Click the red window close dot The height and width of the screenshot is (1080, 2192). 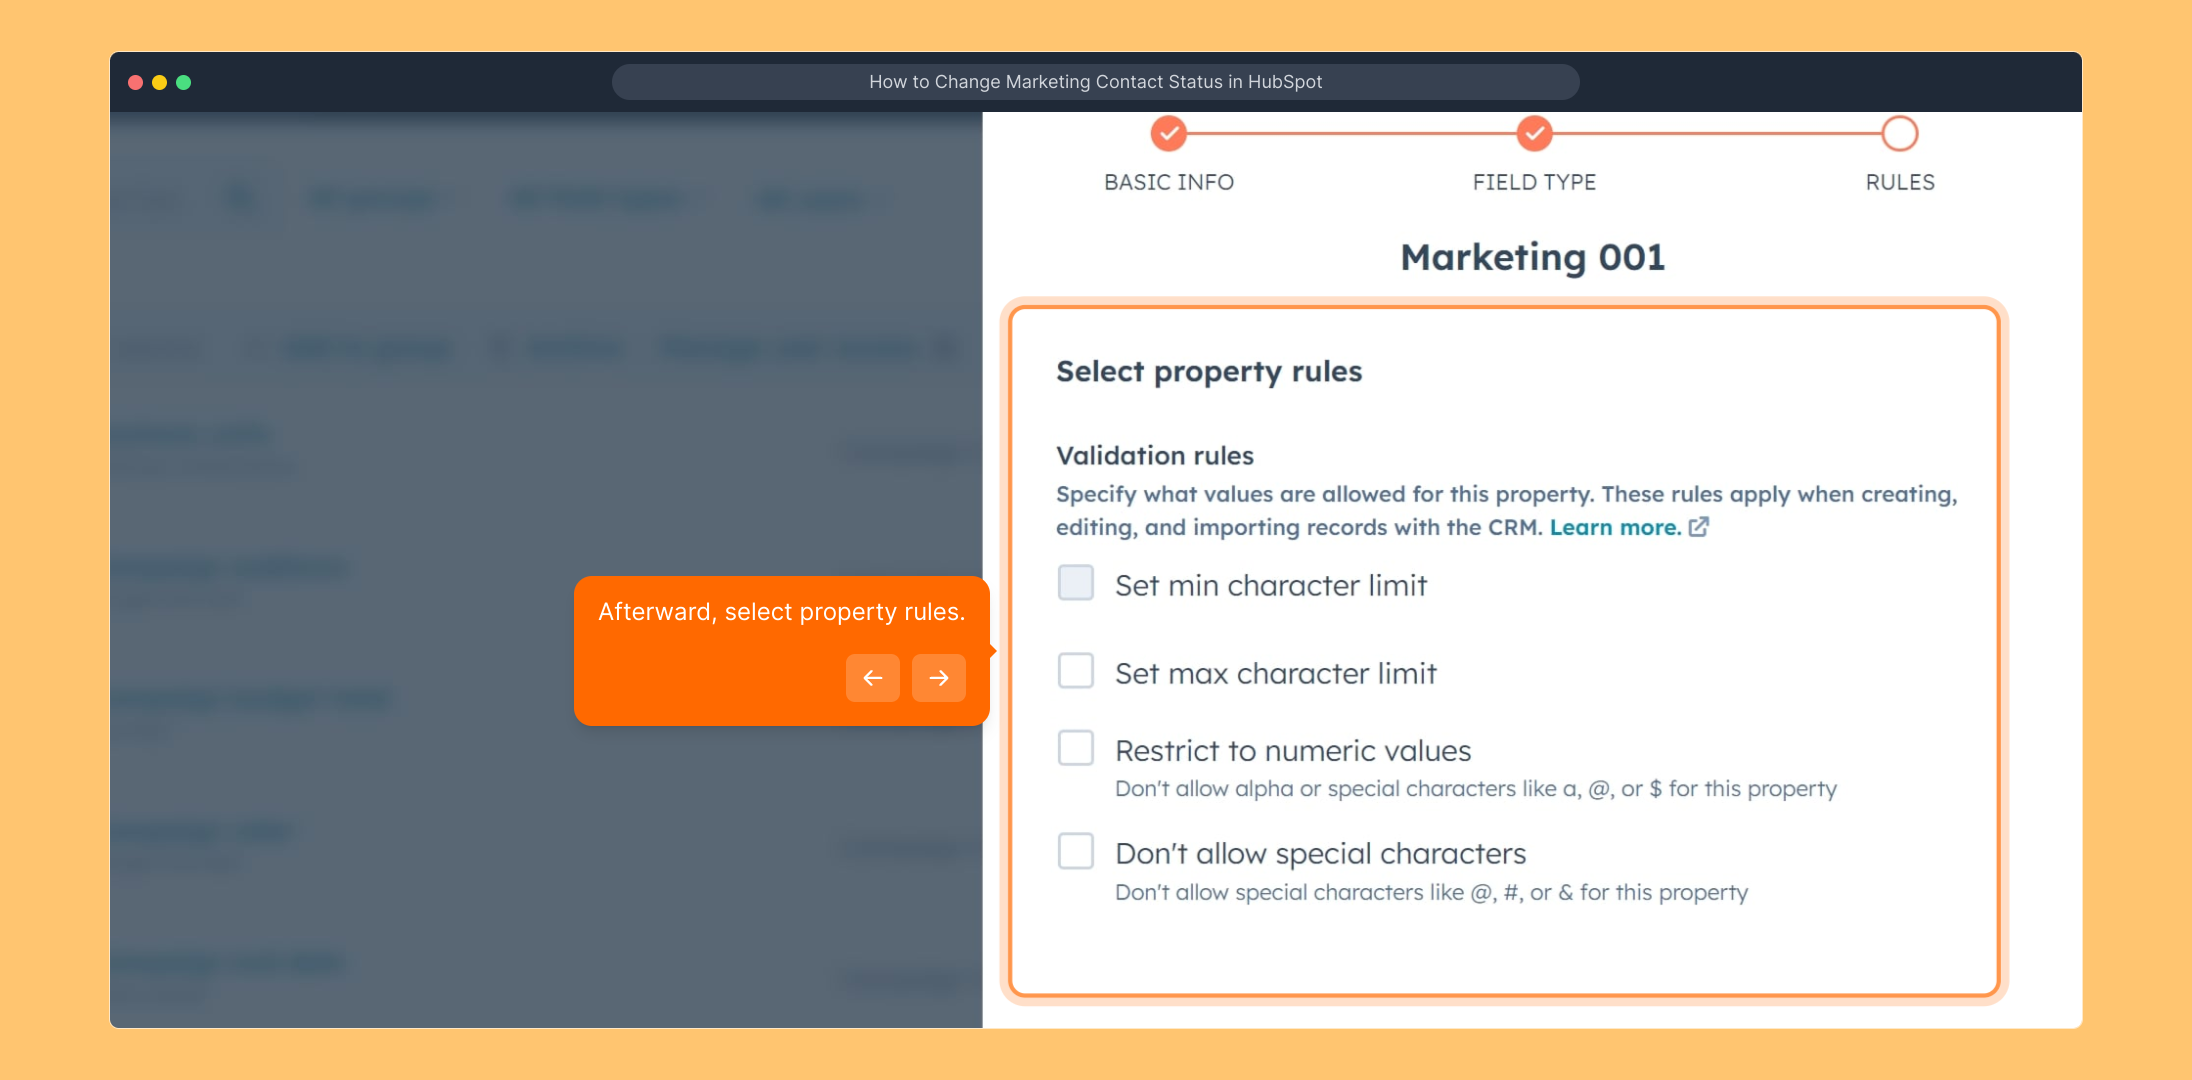click(135, 82)
